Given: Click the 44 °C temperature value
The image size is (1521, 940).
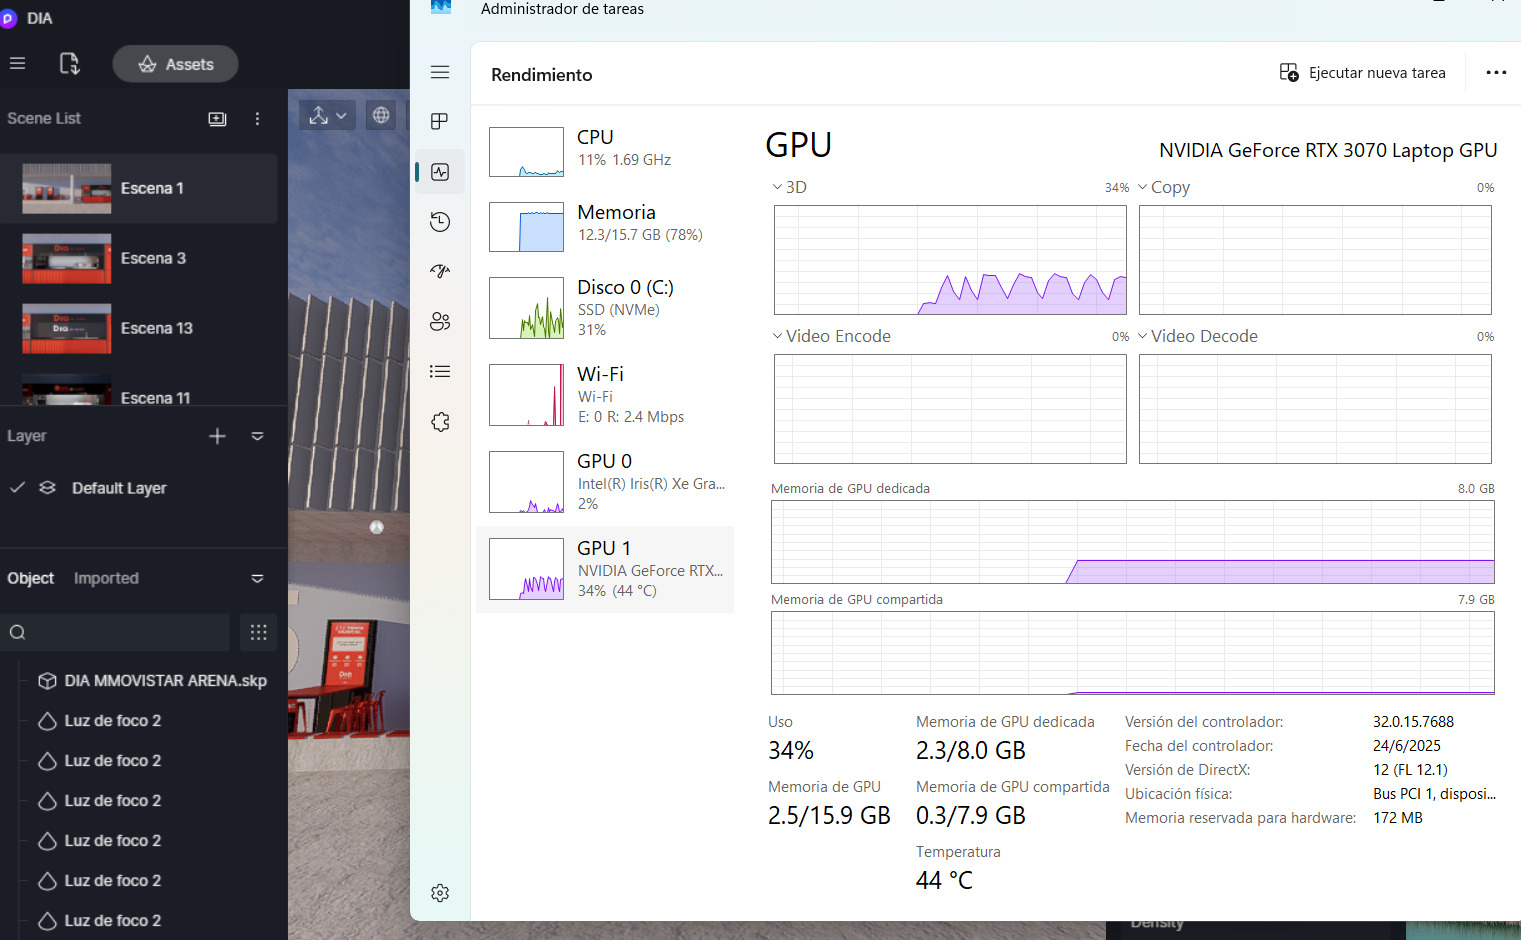Looking at the screenshot, I should (x=944, y=880).
